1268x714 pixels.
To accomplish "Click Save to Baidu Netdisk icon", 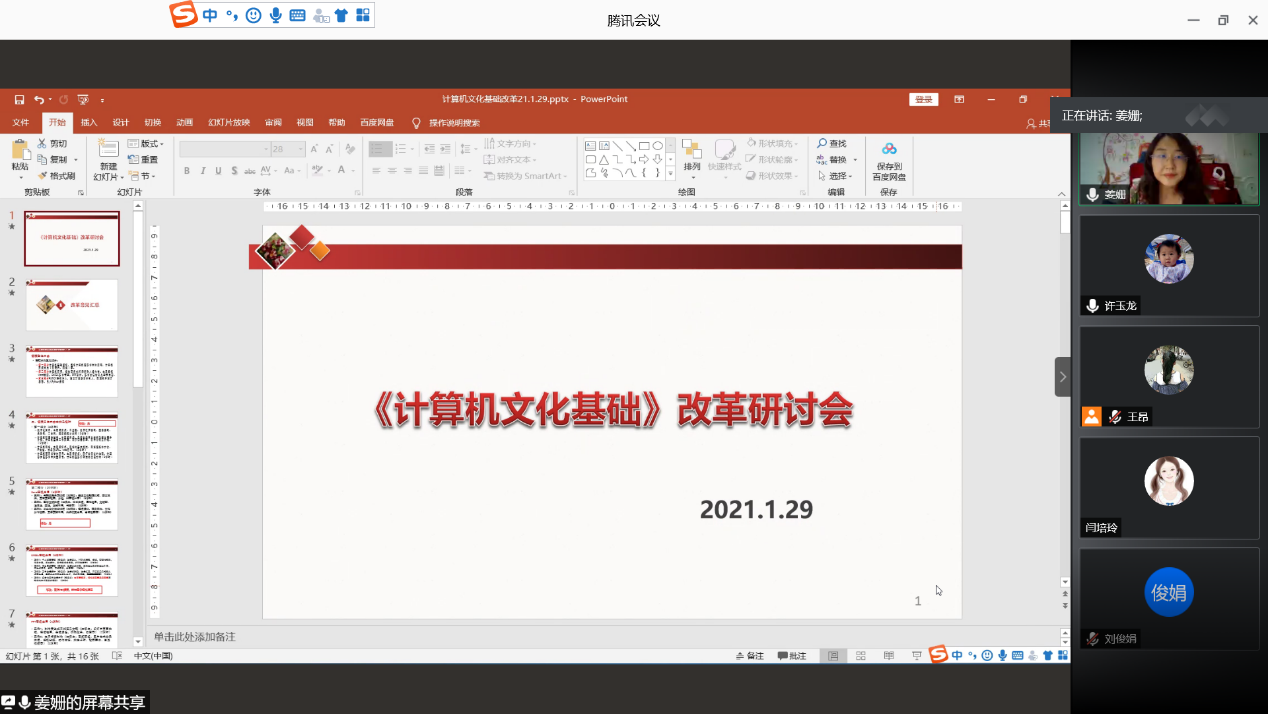I will 889,149.
